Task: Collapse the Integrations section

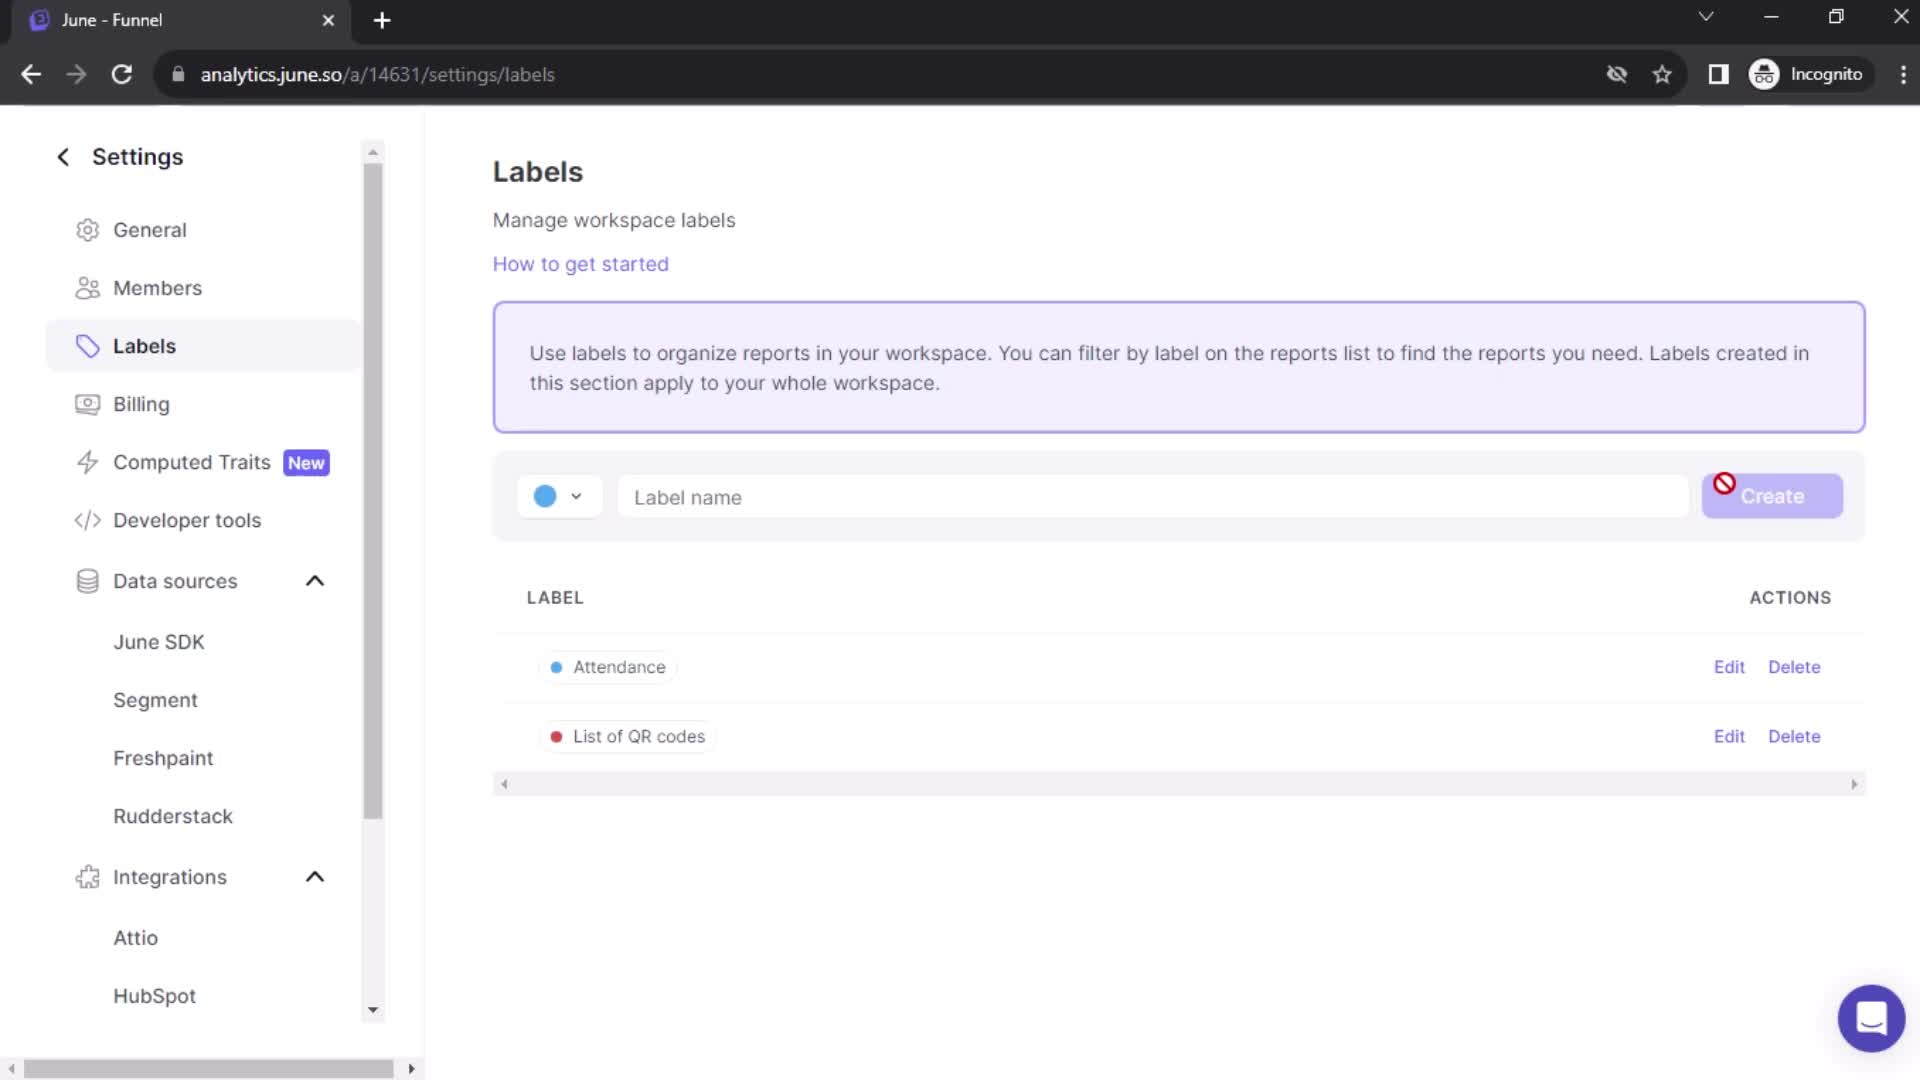Action: click(314, 877)
